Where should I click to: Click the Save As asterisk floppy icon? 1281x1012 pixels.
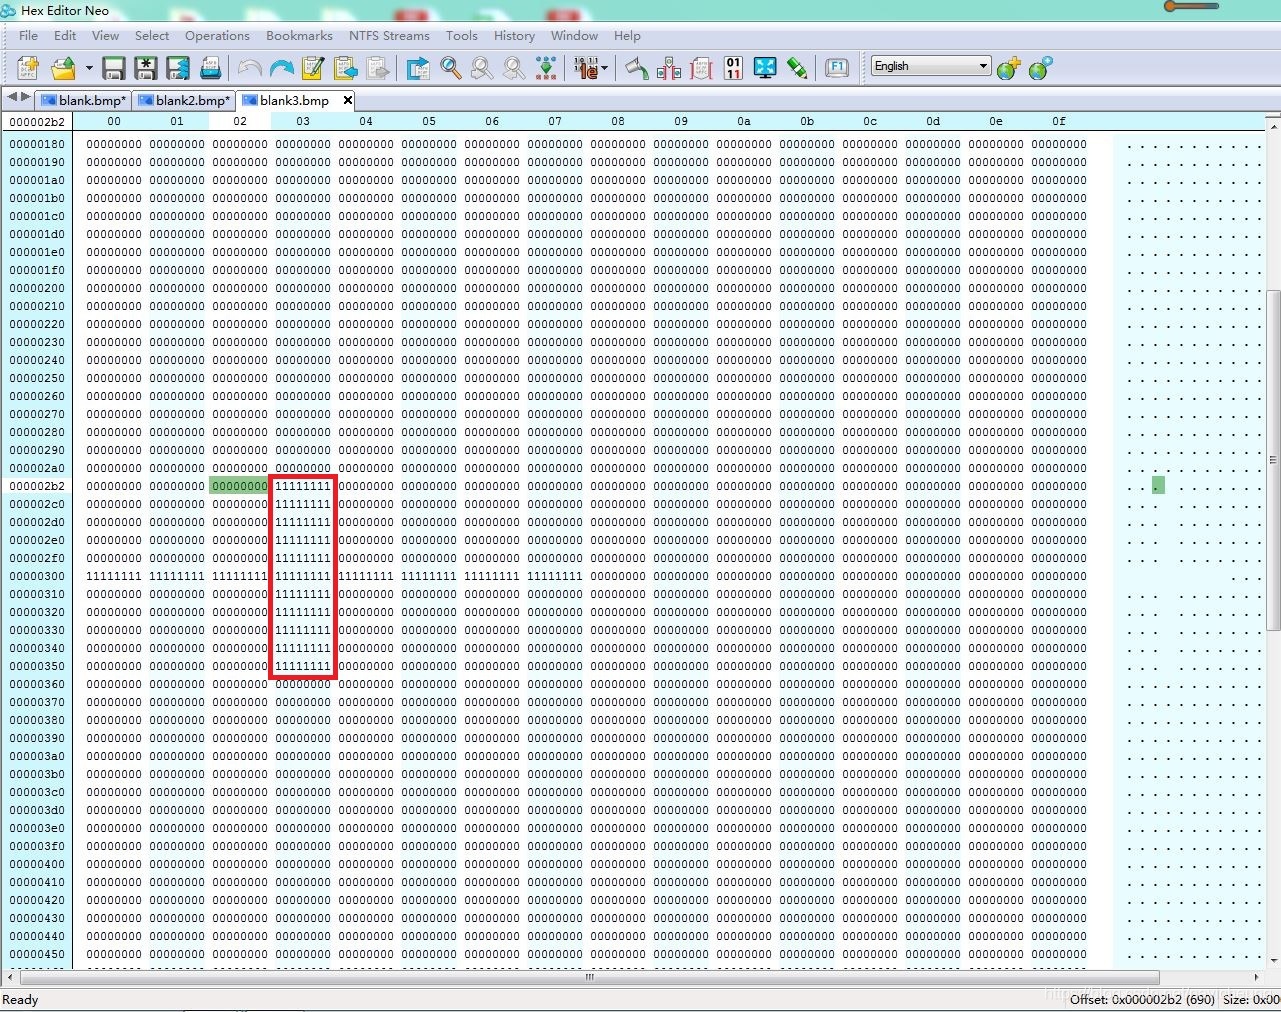pyautogui.click(x=146, y=68)
